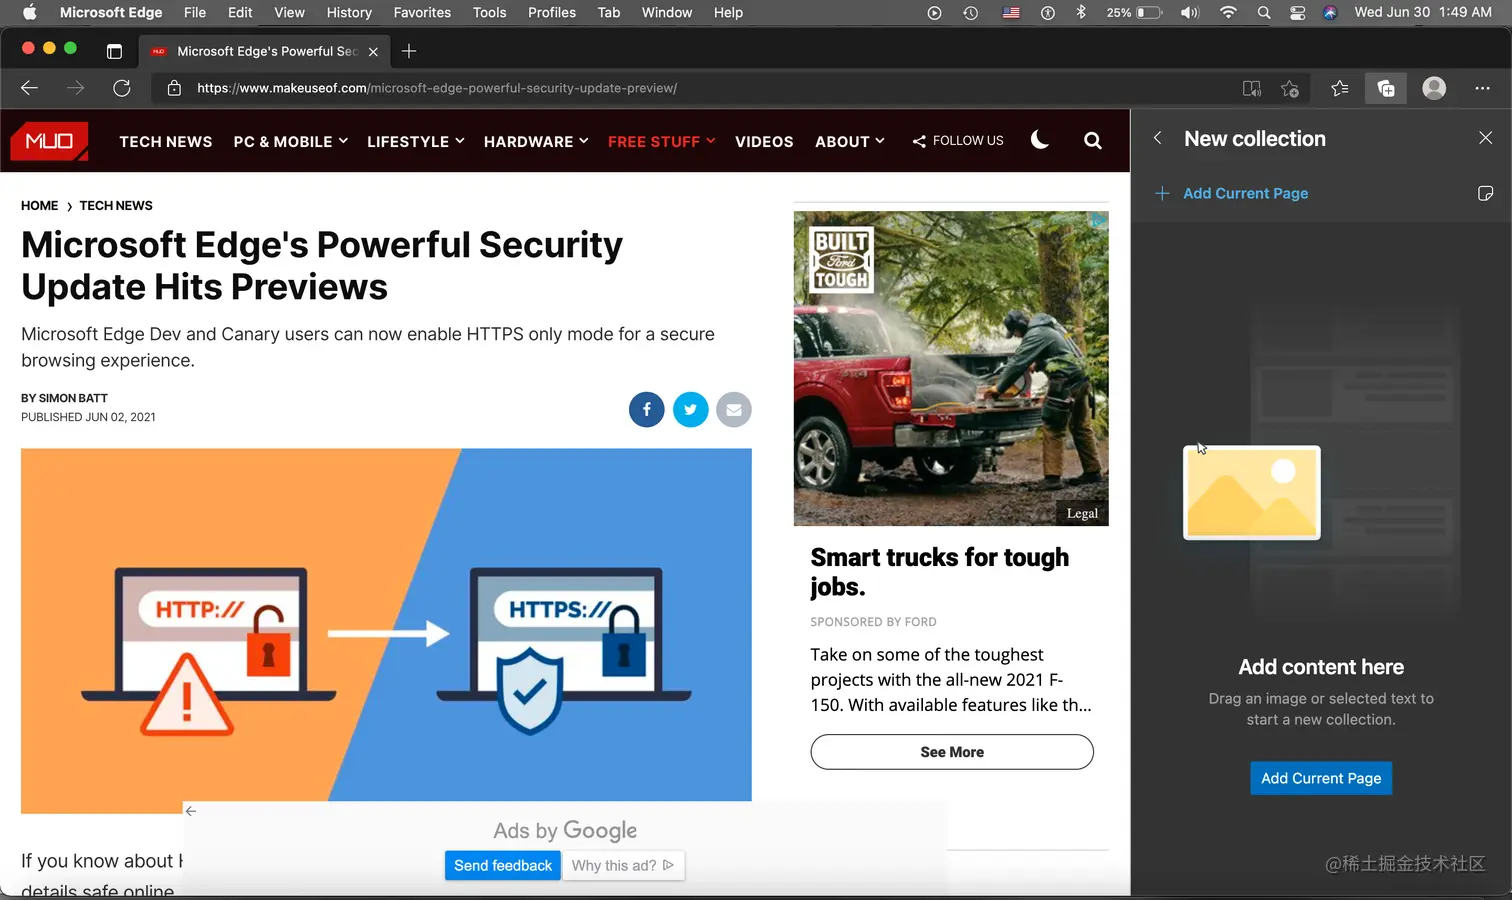Reload the page with refresh icon
The height and width of the screenshot is (900, 1512).
[122, 88]
